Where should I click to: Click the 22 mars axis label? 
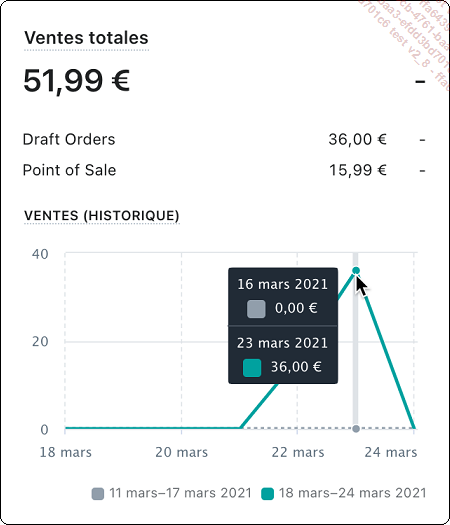coord(298,452)
